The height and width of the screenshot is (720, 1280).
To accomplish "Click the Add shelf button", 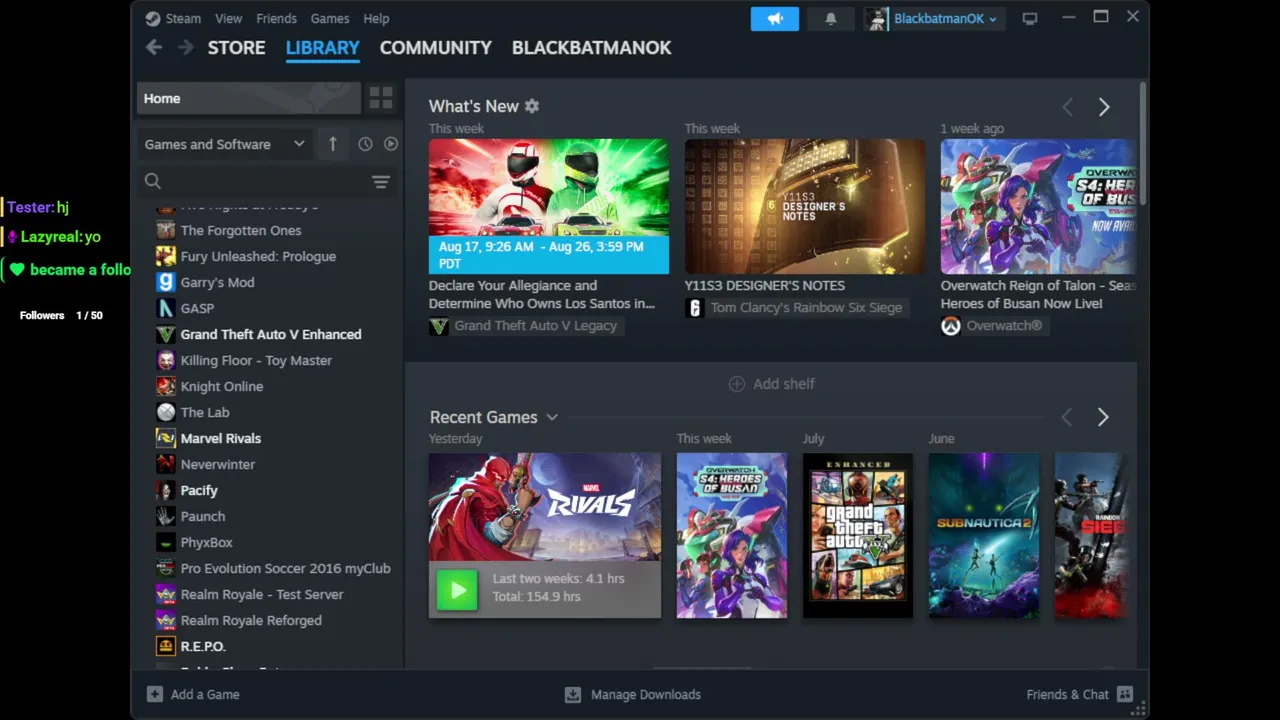I will pyautogui.click(x=771, y=384).
